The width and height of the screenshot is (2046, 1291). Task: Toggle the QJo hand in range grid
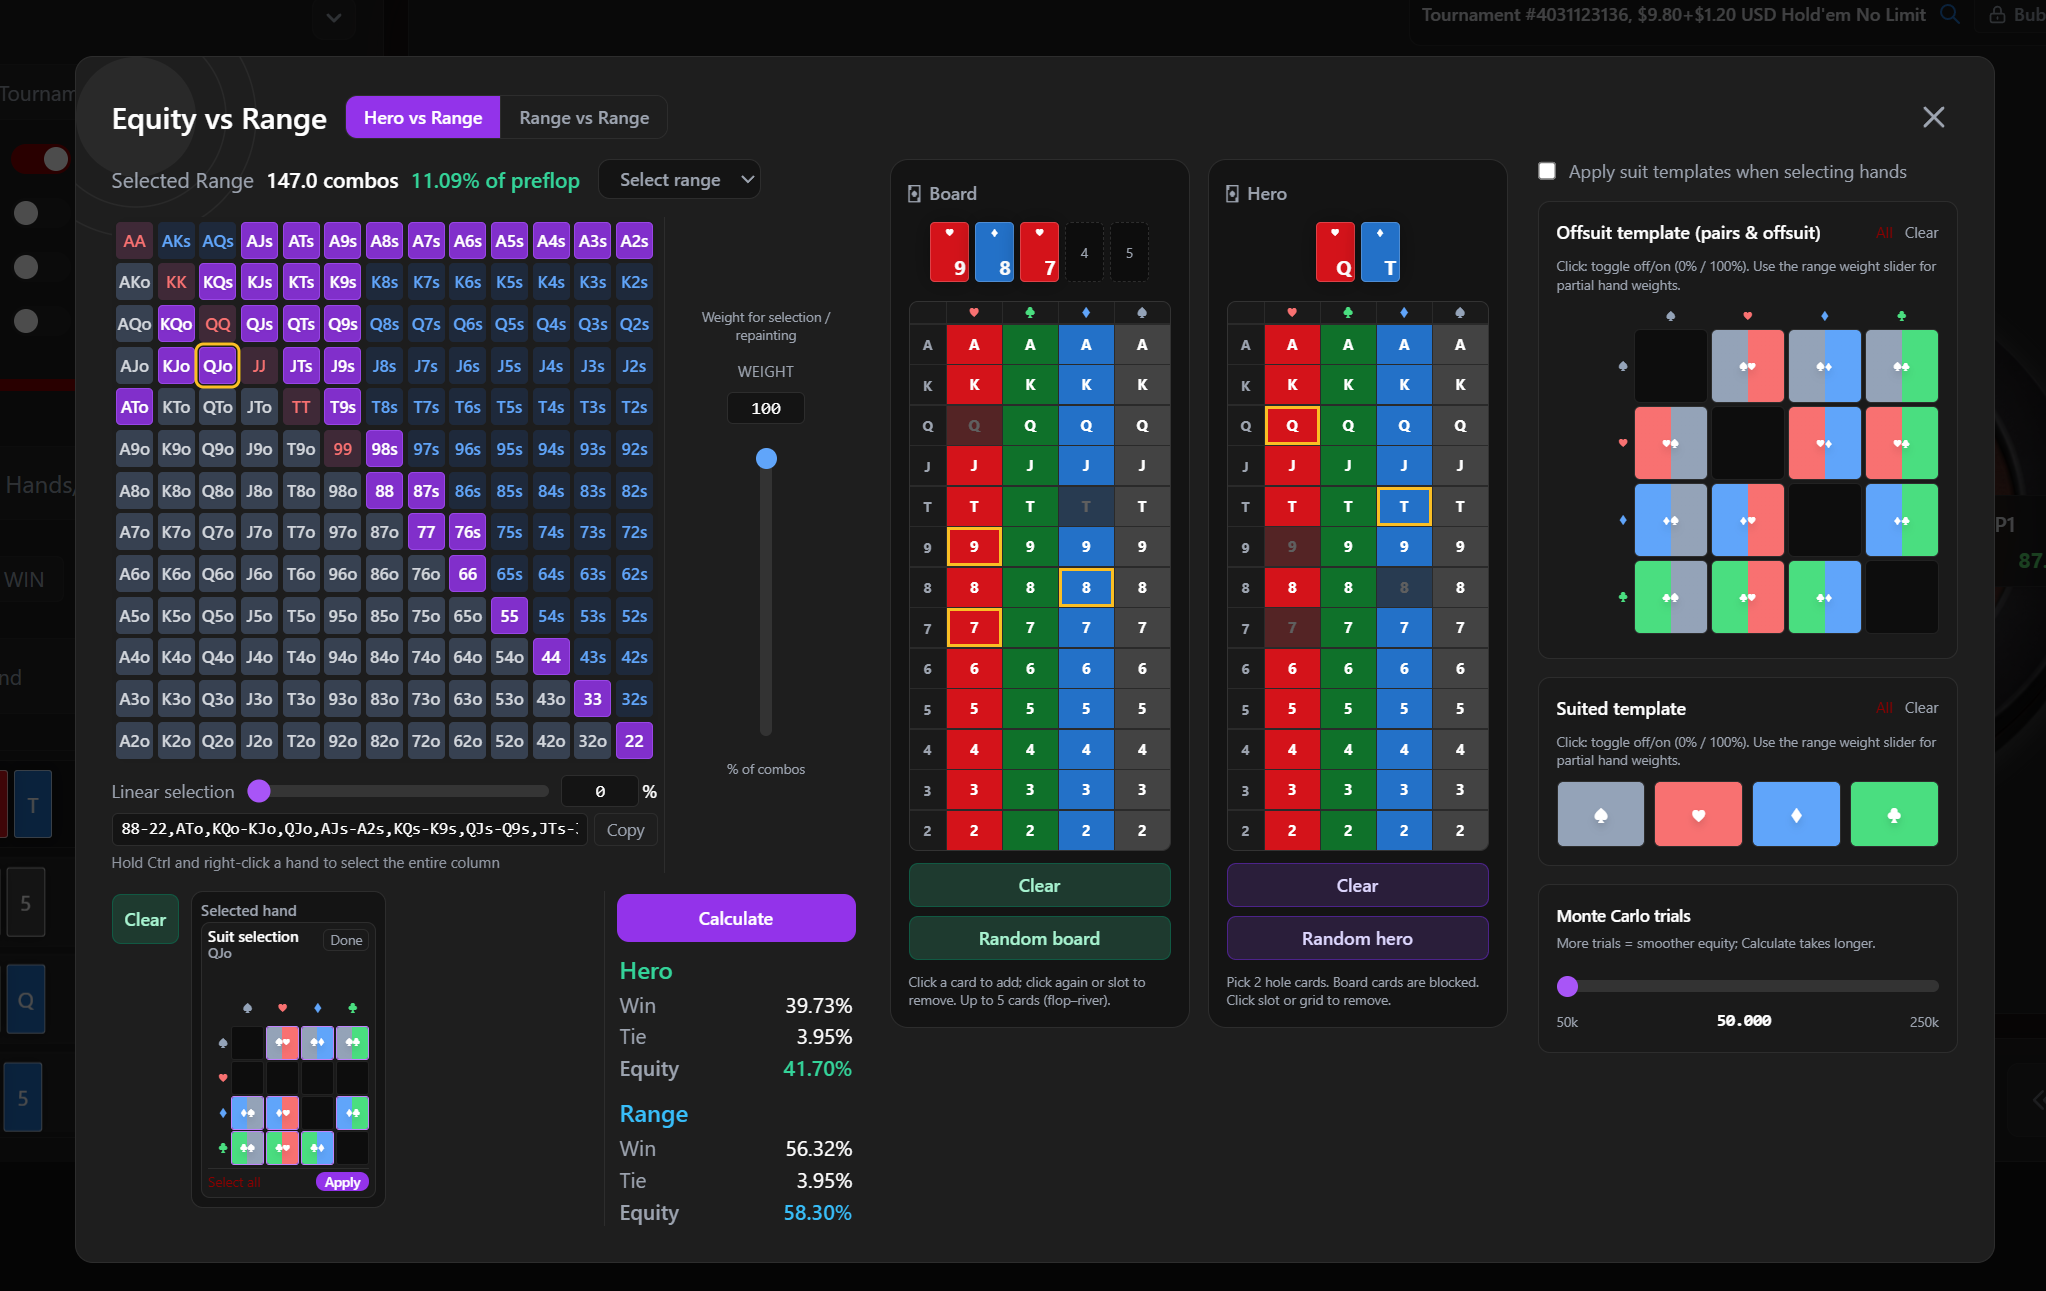[x=217, y=366]
